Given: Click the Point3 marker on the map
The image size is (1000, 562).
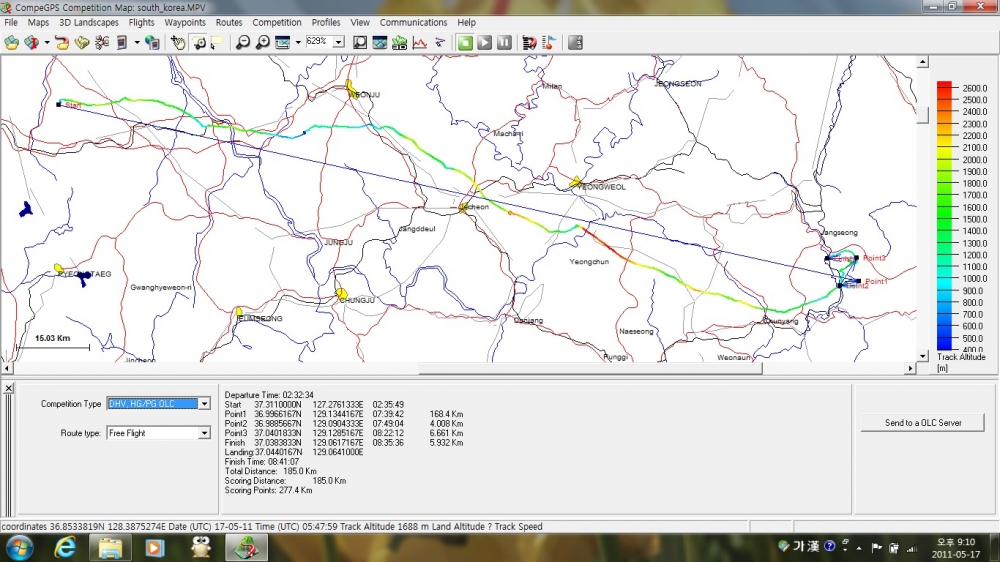Looking at the screenshot, I should click(x=857, y=258).
